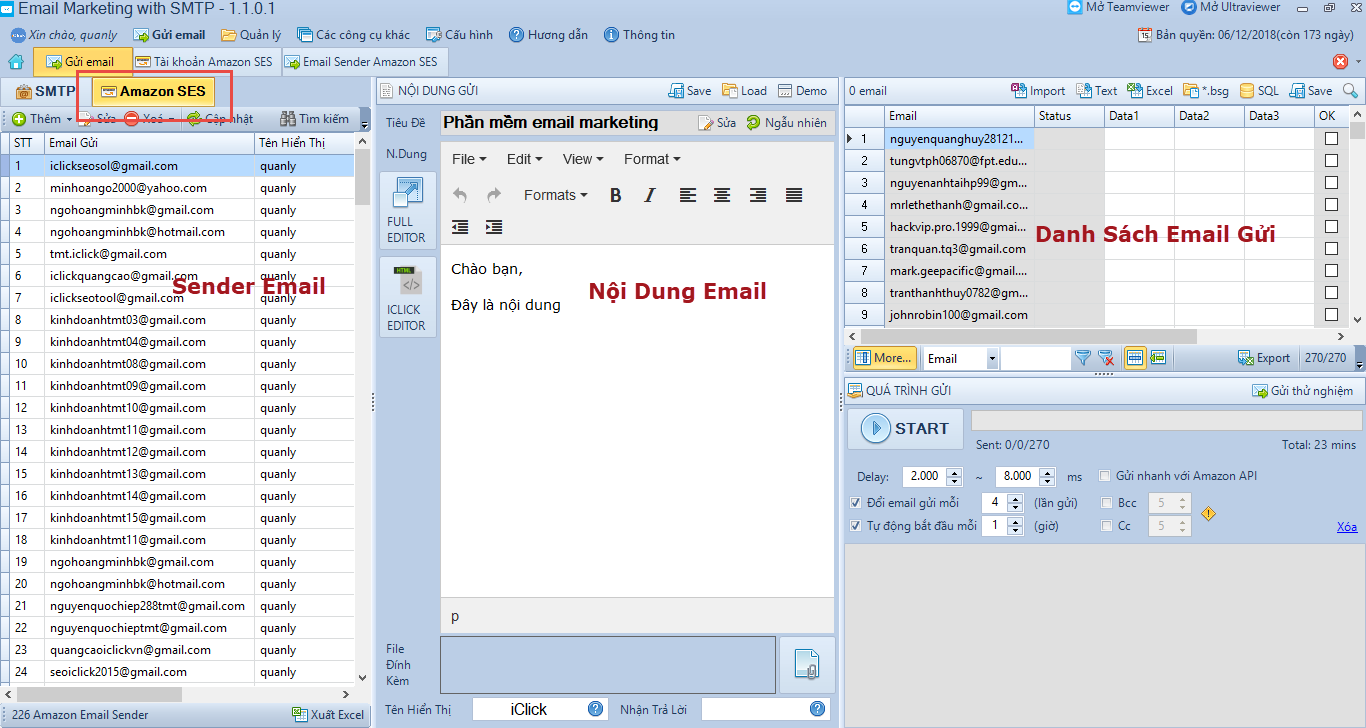The height and width of the screenshot is (728, 1366).
Task: Enable the Bcc checkbox
Action: pos(1106,503)
